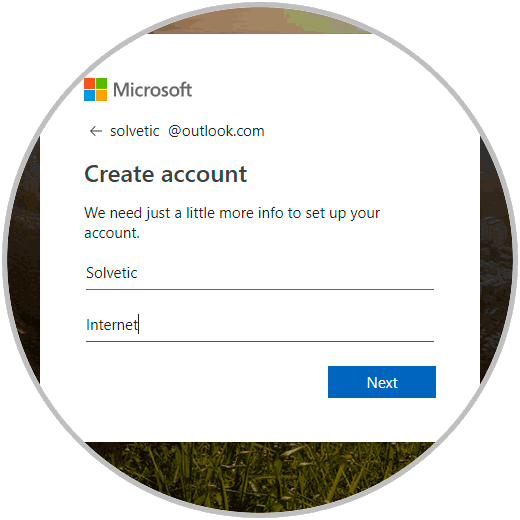Focus the last name field containing Internet

(x=260, y=325)
